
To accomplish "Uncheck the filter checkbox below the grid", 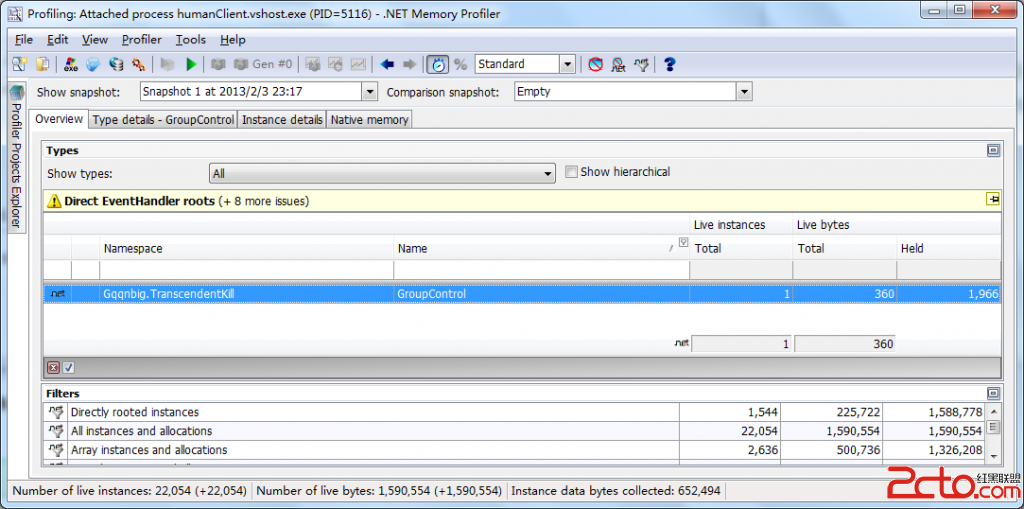I will click(69, 368).
